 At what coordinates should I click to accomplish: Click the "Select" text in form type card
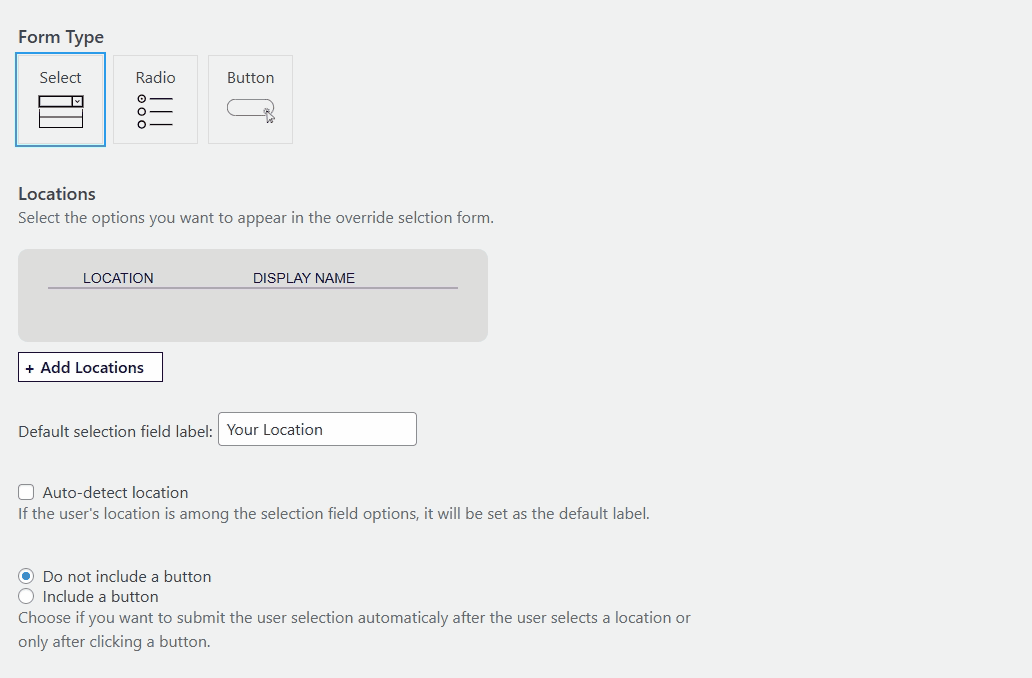coord(60,77)
